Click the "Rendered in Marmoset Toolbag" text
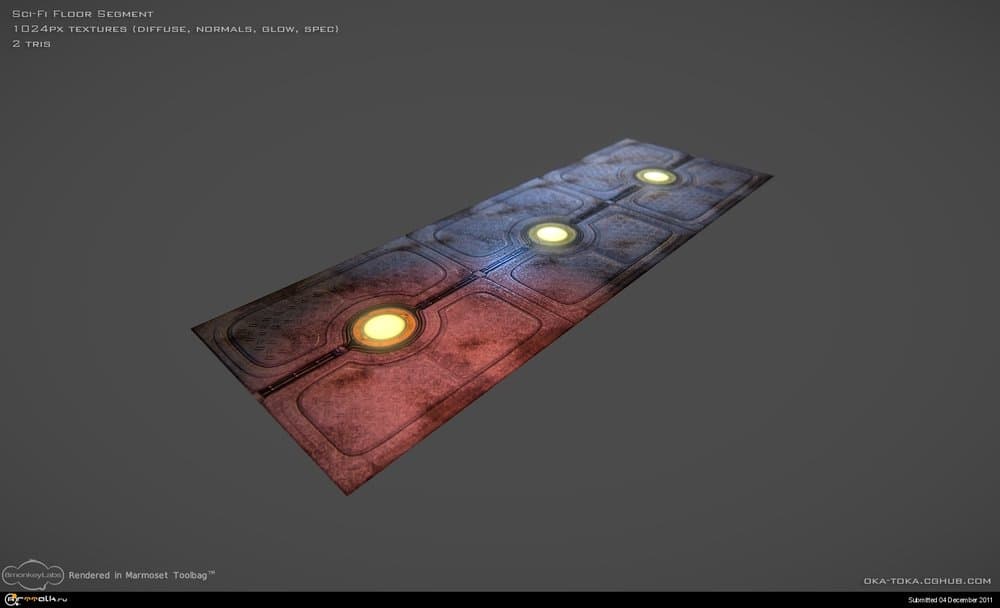1000x608 pixels. [141, 575]
